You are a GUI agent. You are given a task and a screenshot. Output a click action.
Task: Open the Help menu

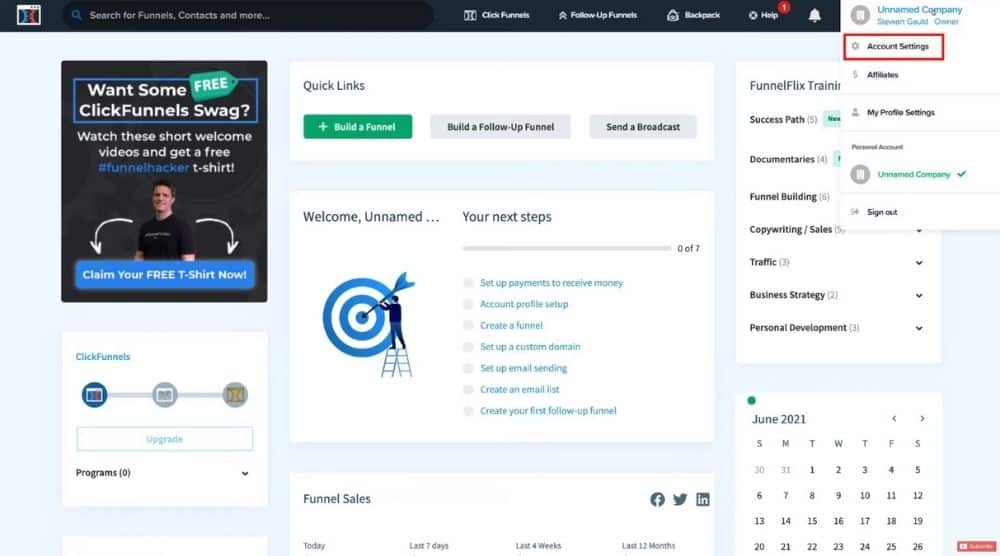[x=763, y=15]
